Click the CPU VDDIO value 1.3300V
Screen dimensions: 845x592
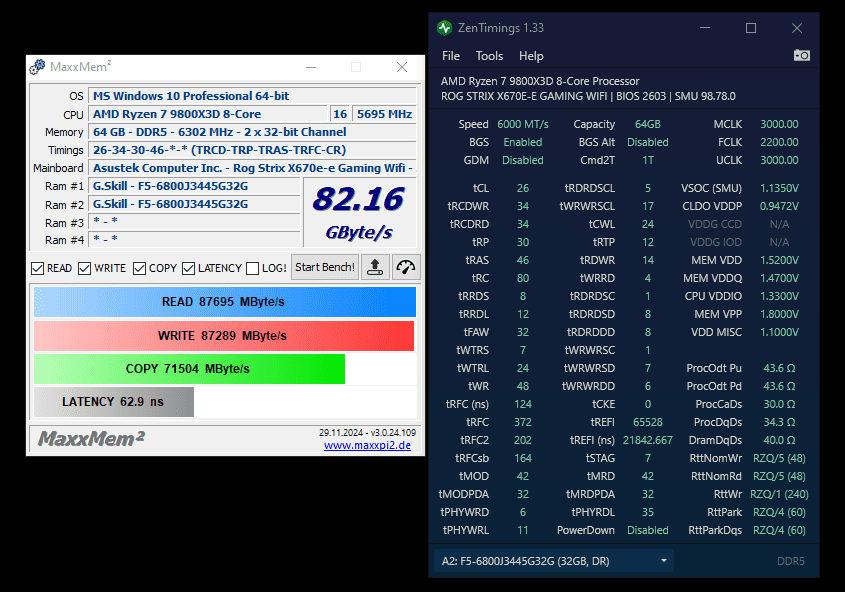tap(779, 296)
